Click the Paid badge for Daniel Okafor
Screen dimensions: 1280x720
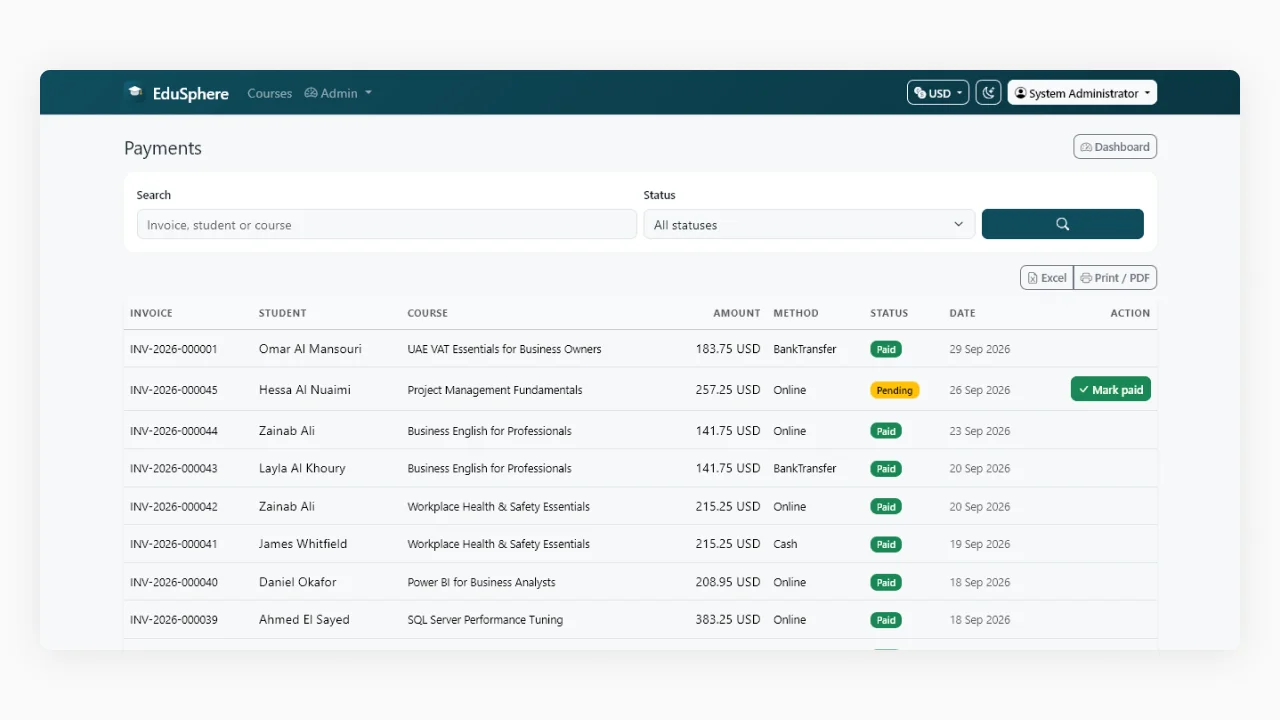pos(886,582)
